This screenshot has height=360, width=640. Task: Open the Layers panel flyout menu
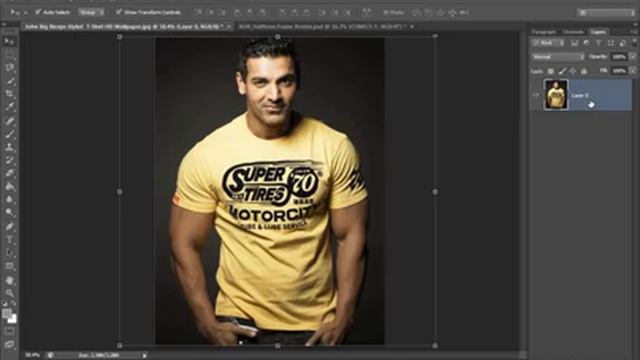click(633, 31)
